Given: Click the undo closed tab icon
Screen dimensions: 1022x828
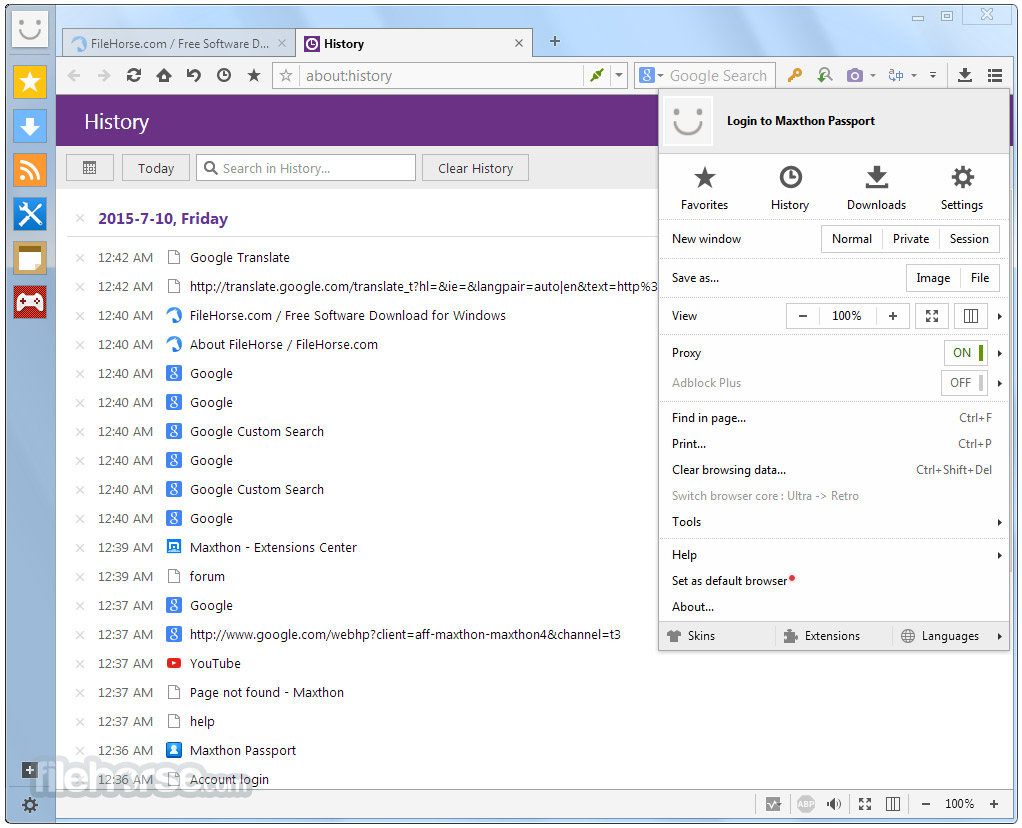Looking at the screenshot, I should click(x=194, y=76).
